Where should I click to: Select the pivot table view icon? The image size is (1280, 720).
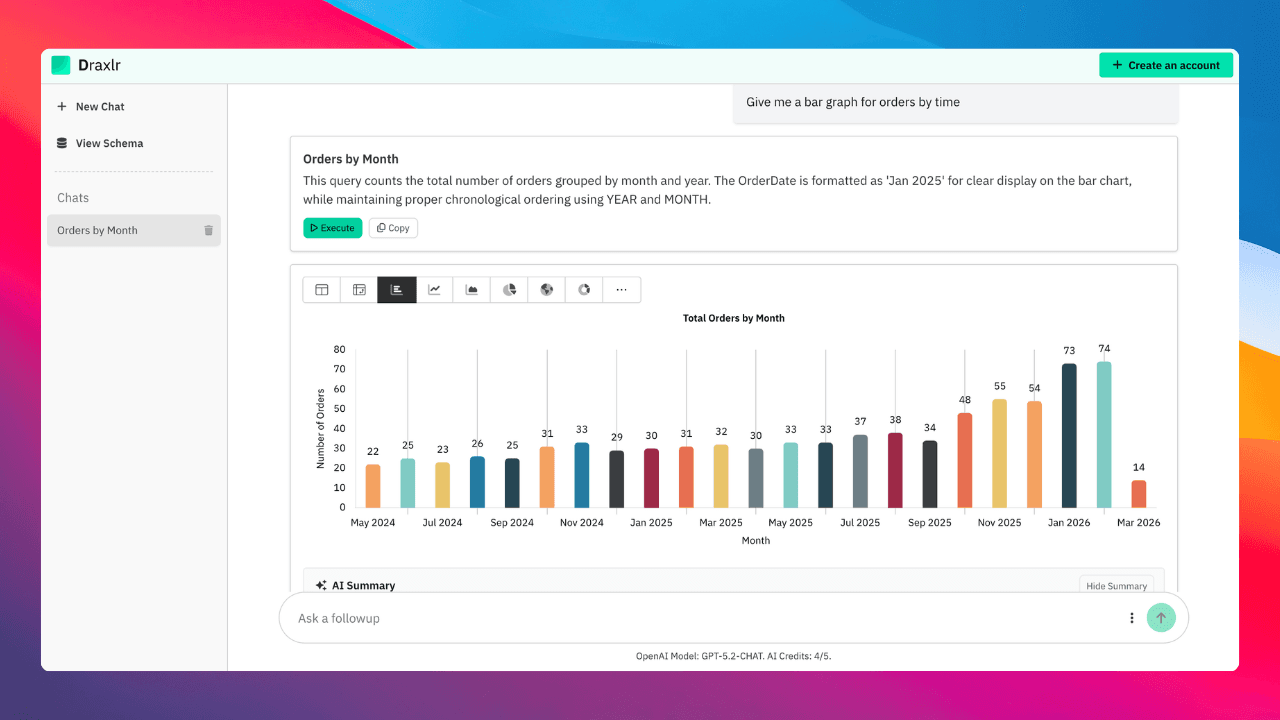point(359,290)
